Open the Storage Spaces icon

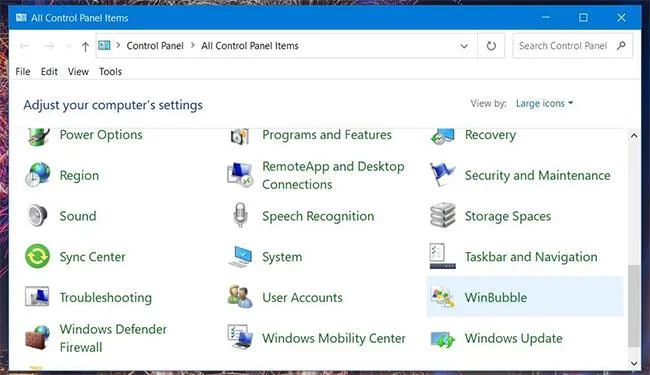coord(442,215)
